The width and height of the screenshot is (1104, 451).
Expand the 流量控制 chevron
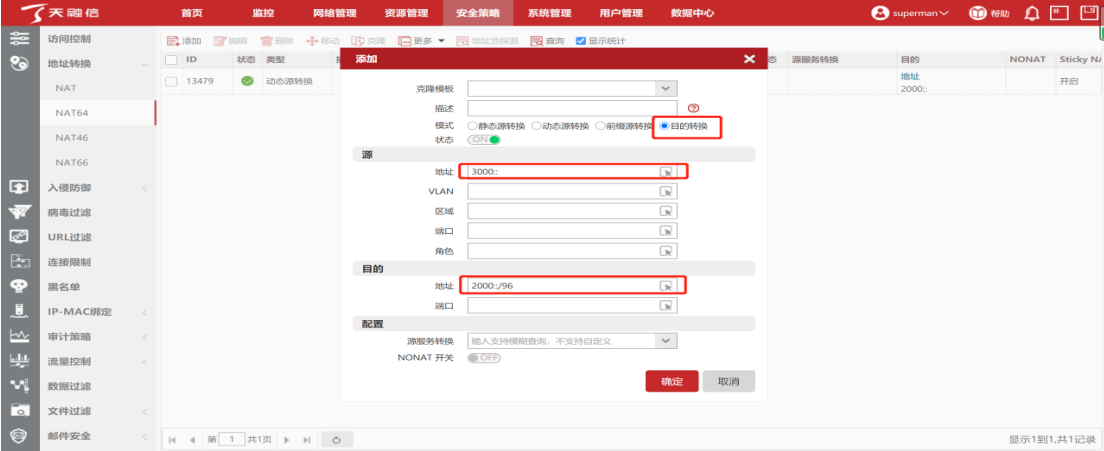[x=144, y=362]
